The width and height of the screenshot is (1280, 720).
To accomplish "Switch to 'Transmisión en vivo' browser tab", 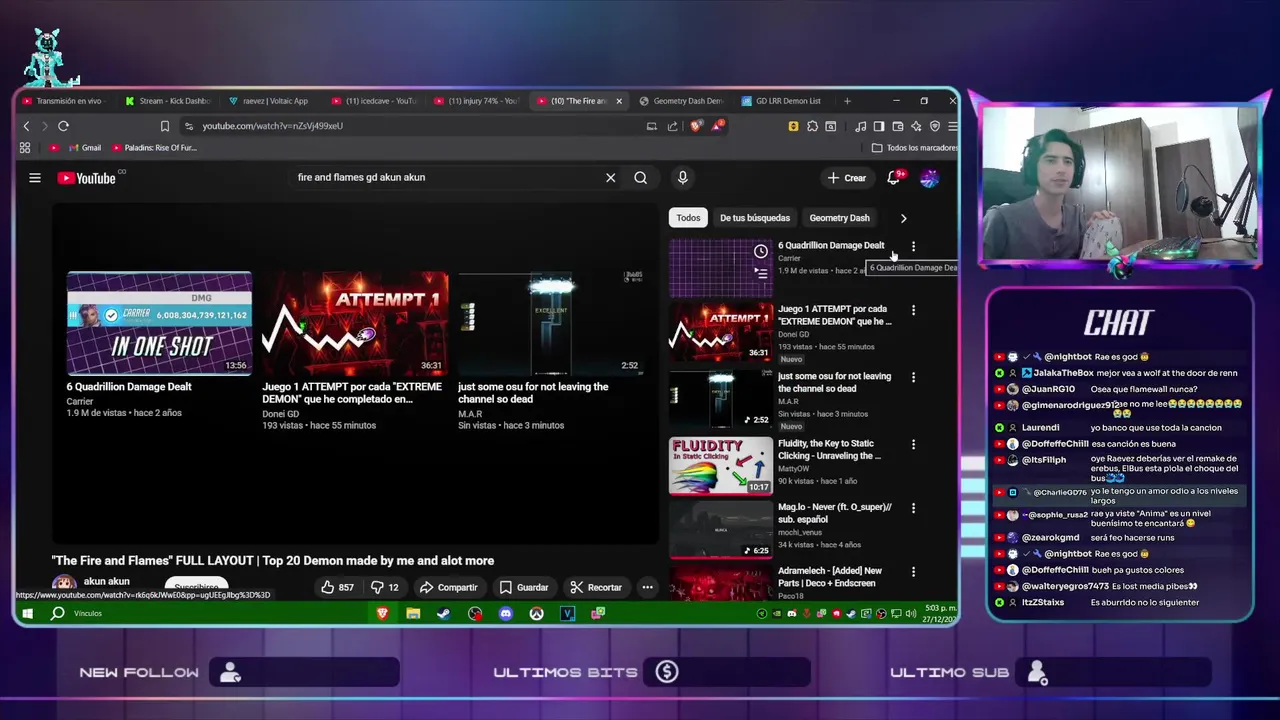I will (66, 101).
